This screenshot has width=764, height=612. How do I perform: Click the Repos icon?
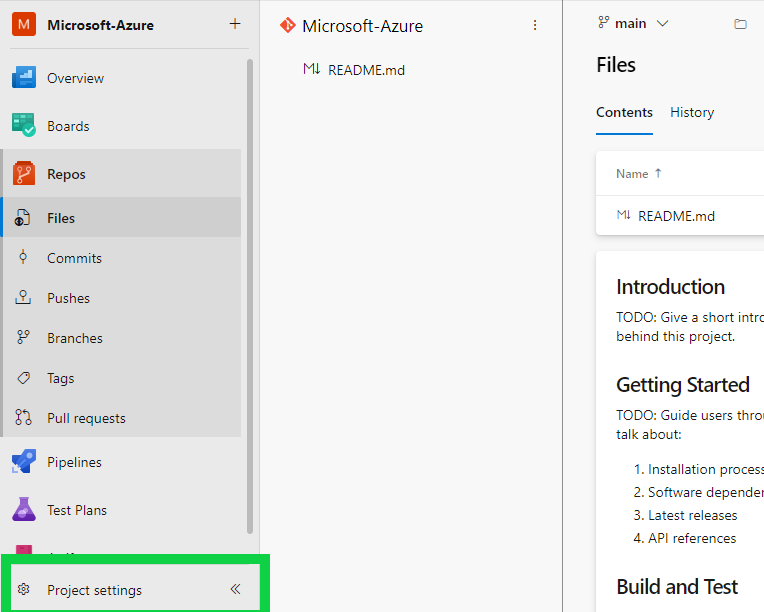point(24,174)
